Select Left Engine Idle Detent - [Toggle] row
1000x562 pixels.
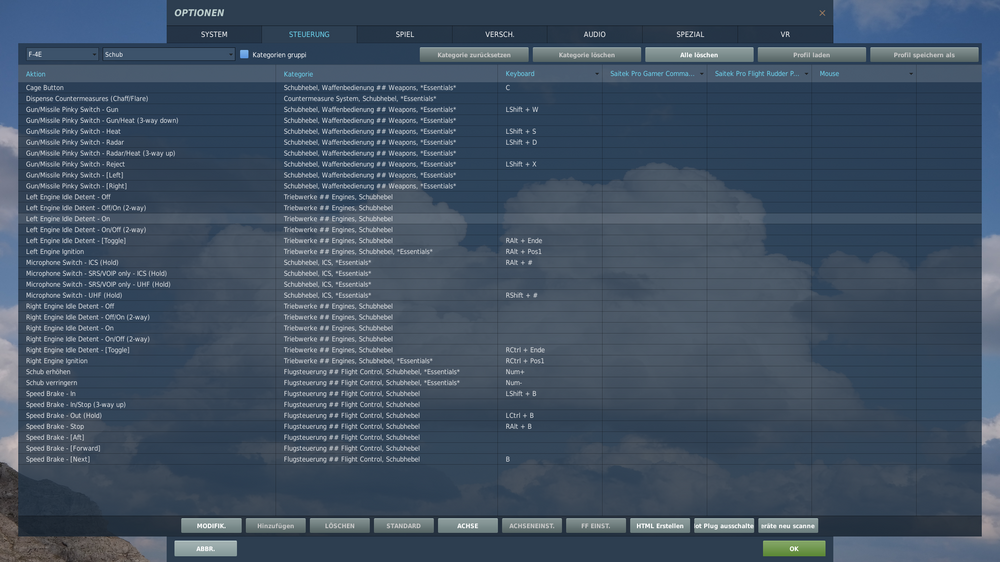point(499,240)
